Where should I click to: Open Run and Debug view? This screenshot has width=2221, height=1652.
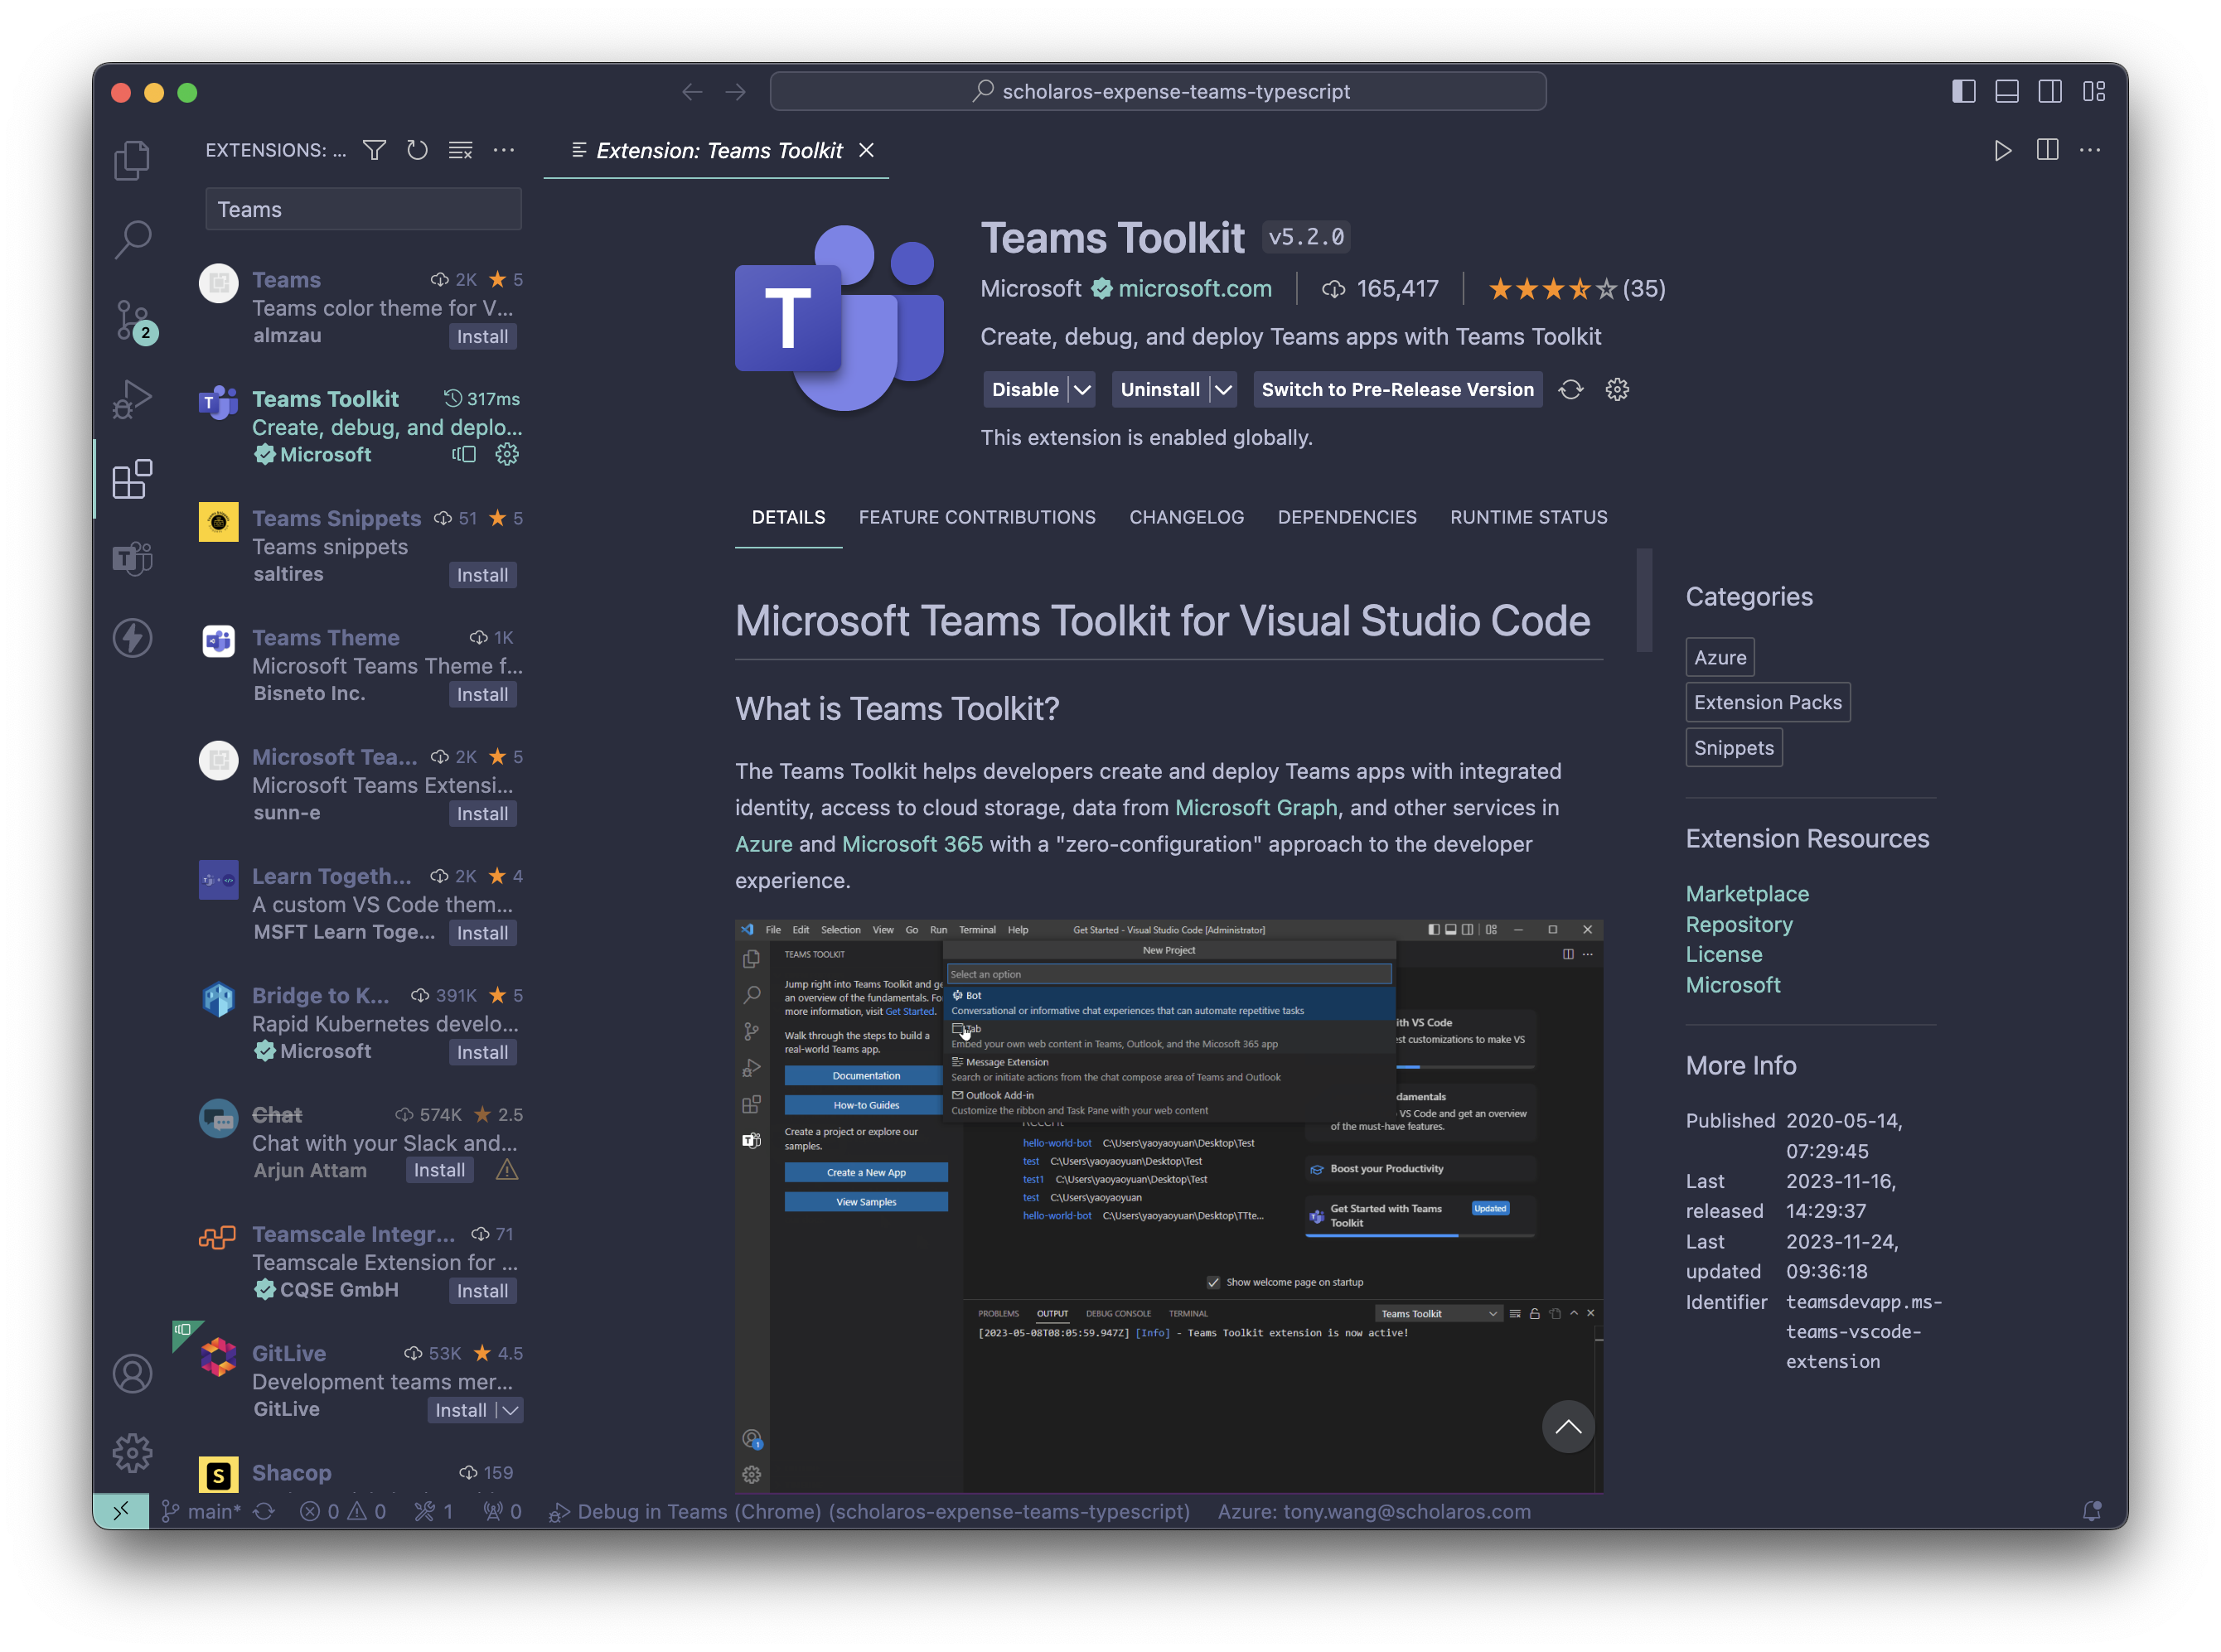pos(132,399)
